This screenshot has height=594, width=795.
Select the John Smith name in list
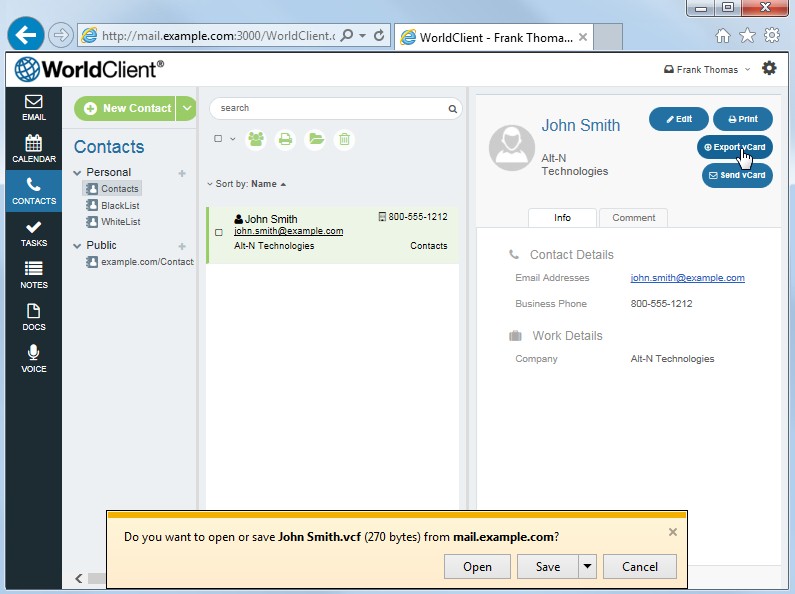coord(271,219)
